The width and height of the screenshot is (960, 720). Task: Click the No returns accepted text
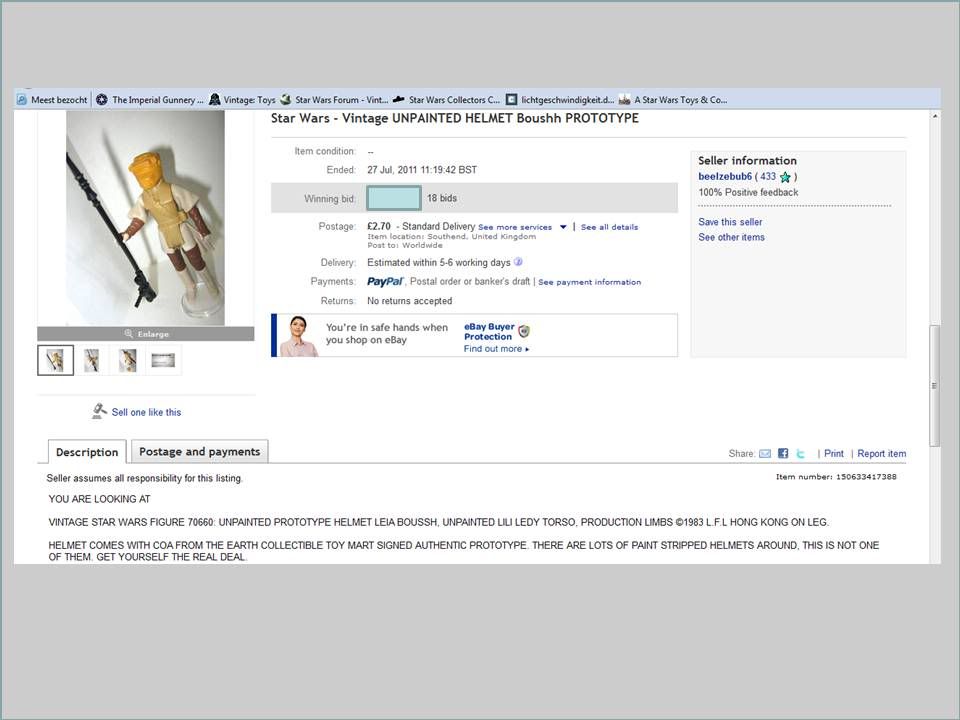point(410,301)
